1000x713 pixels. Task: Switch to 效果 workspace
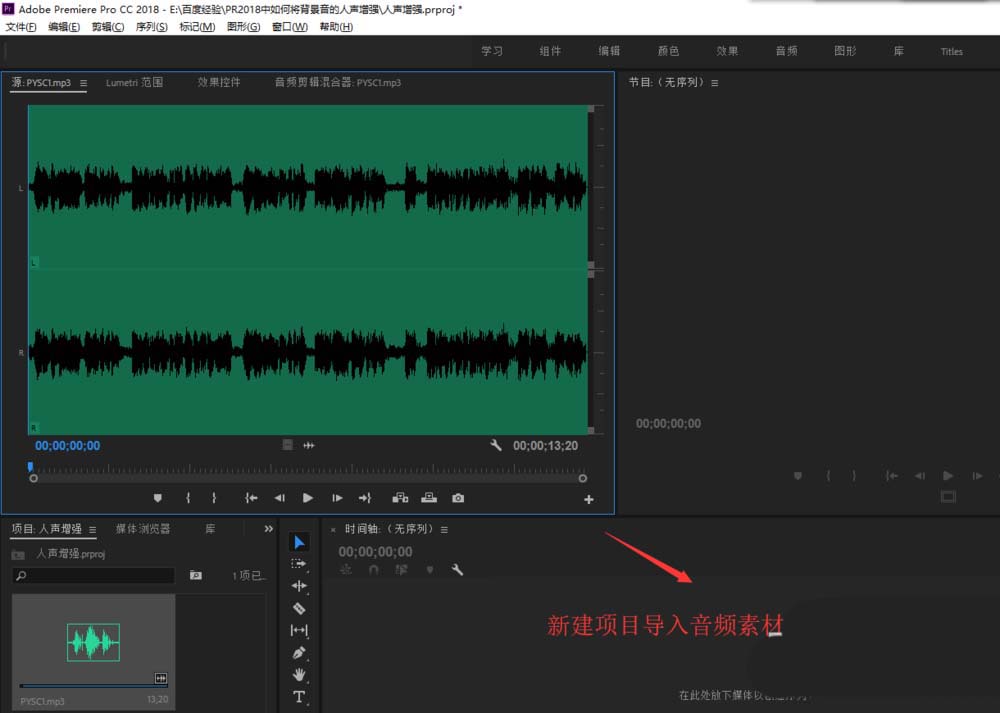tap(727, 51)
